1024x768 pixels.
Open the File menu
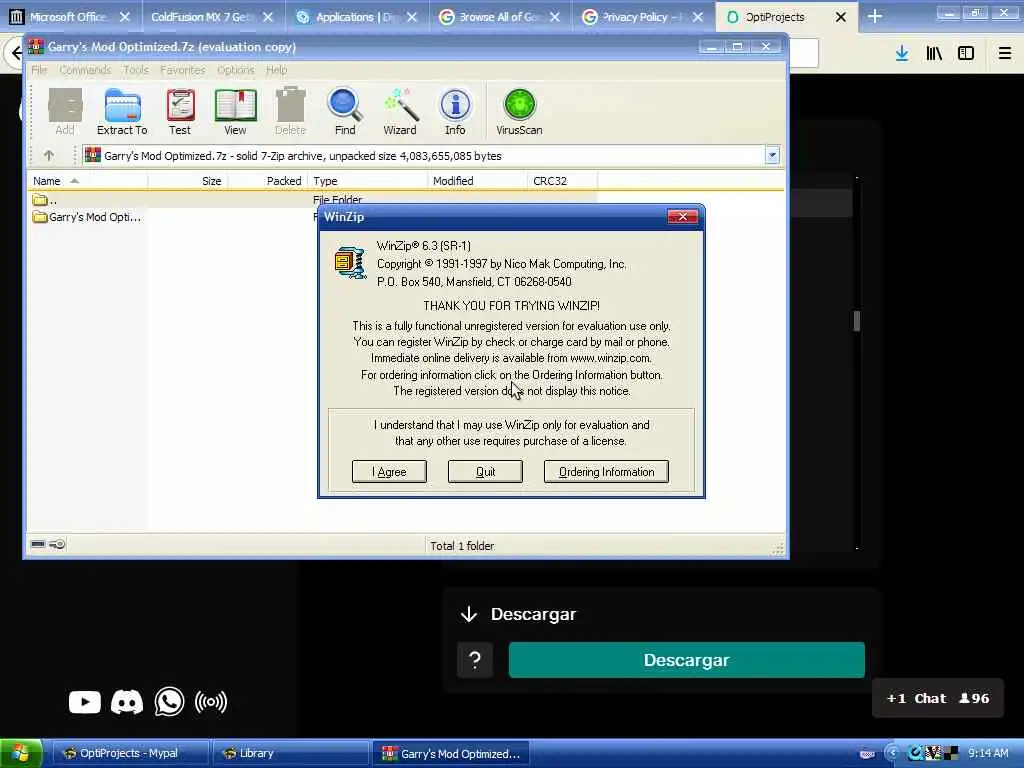39,70
